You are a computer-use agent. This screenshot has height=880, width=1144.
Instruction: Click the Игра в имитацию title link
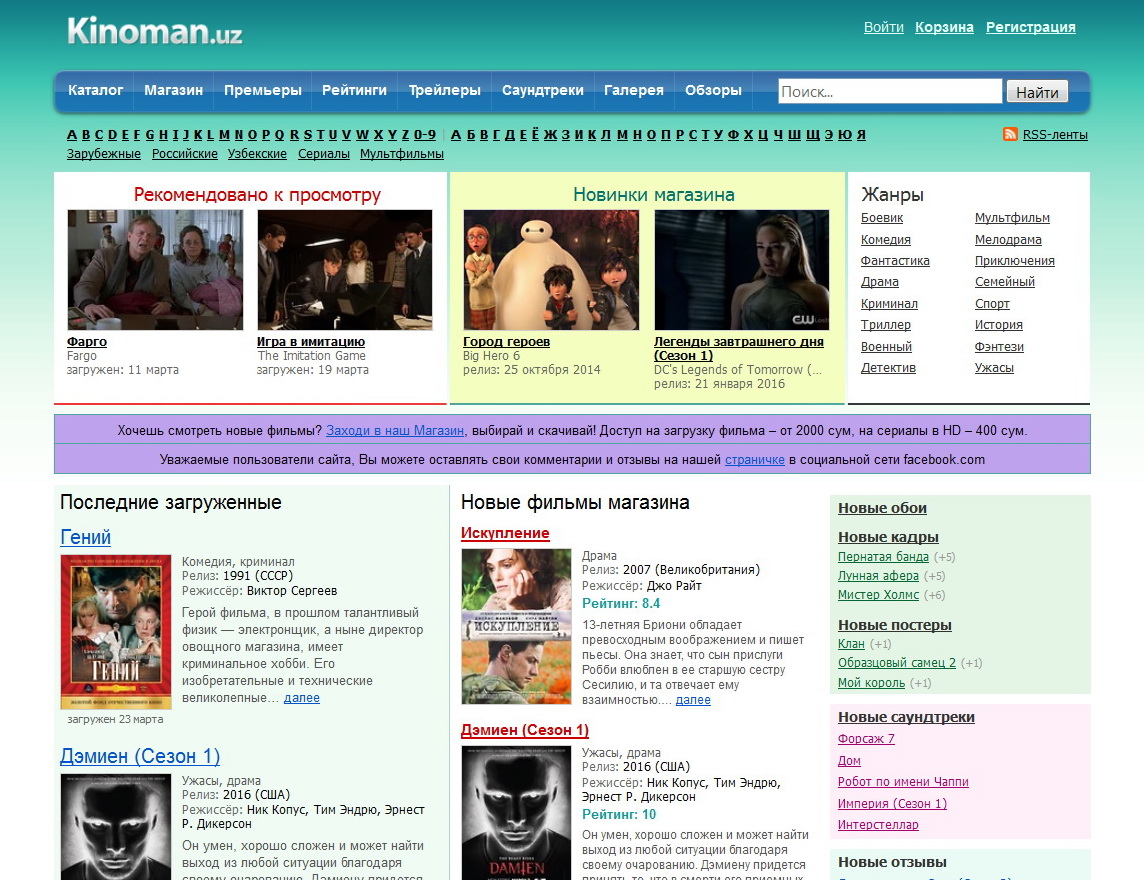(311, 341)
